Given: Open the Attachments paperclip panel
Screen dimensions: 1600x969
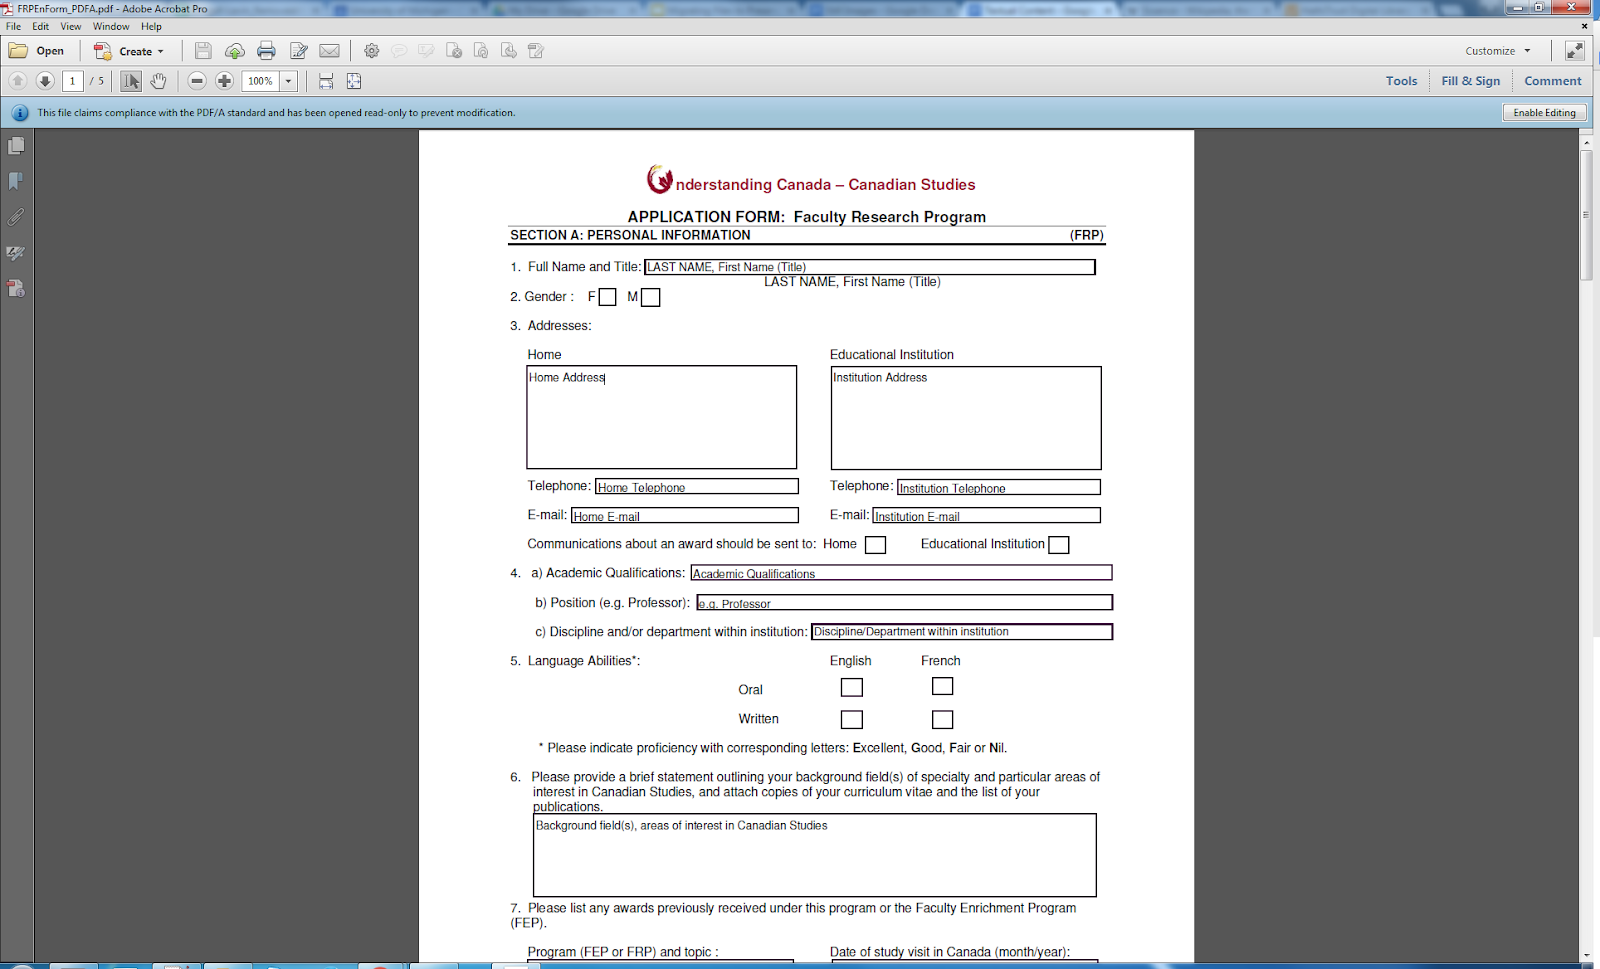Looking at the screenshot, I should click(16, 217).
